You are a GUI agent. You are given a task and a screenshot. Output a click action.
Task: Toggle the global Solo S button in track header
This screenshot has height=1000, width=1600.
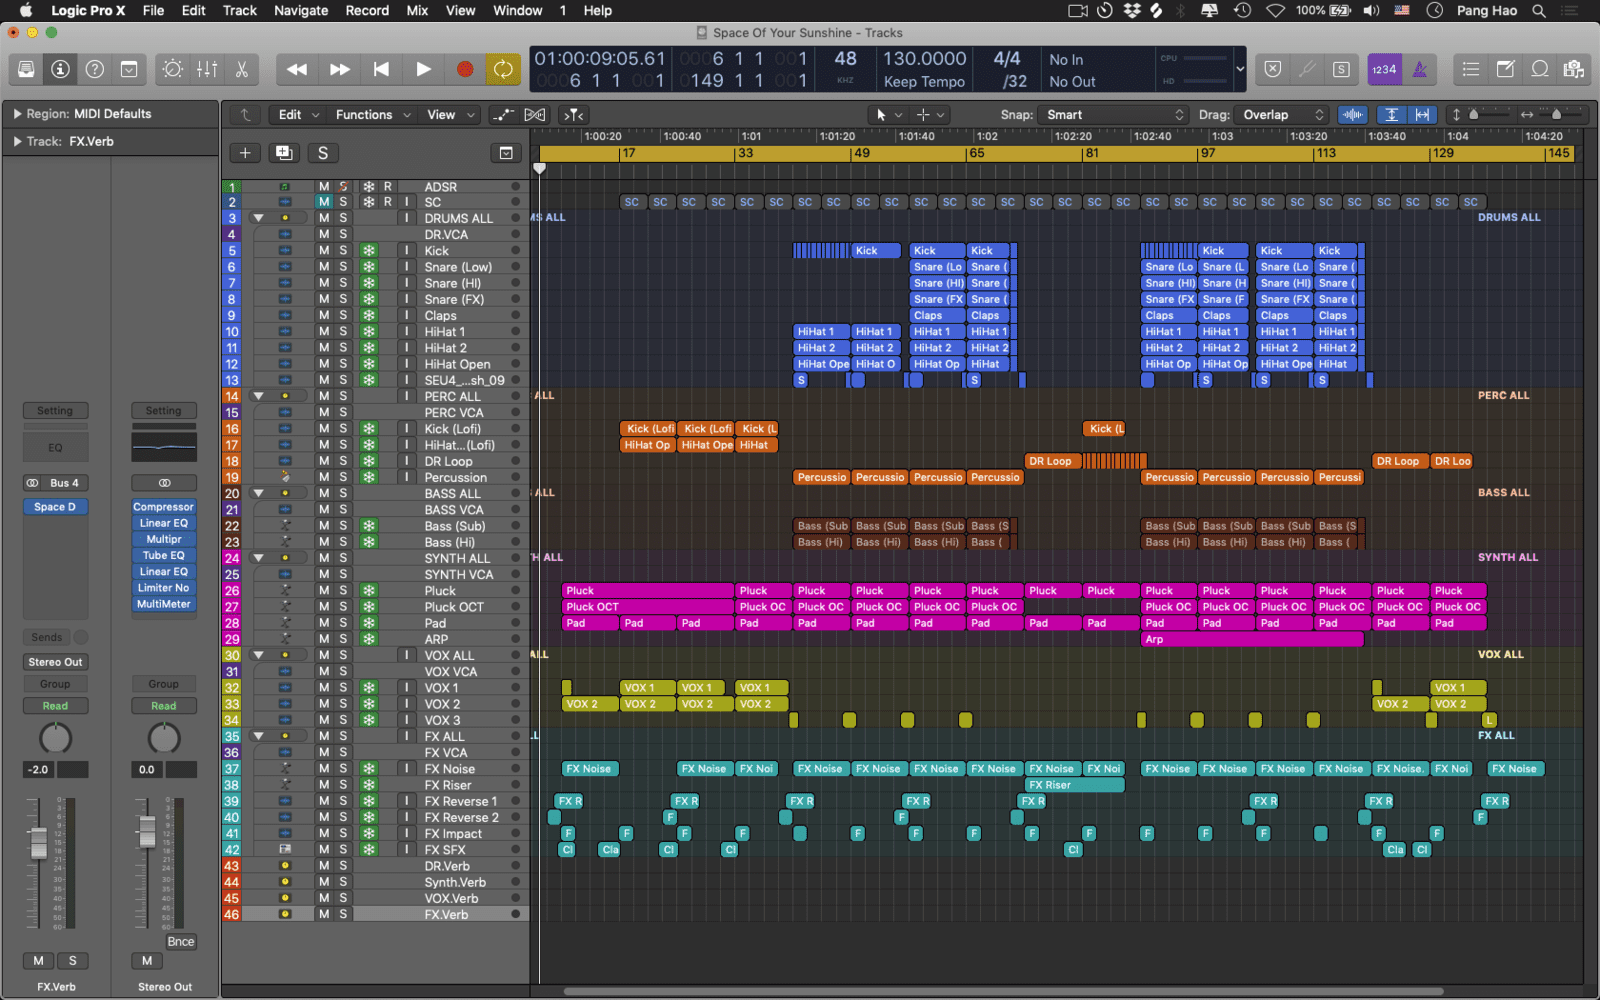pos(322,153)
